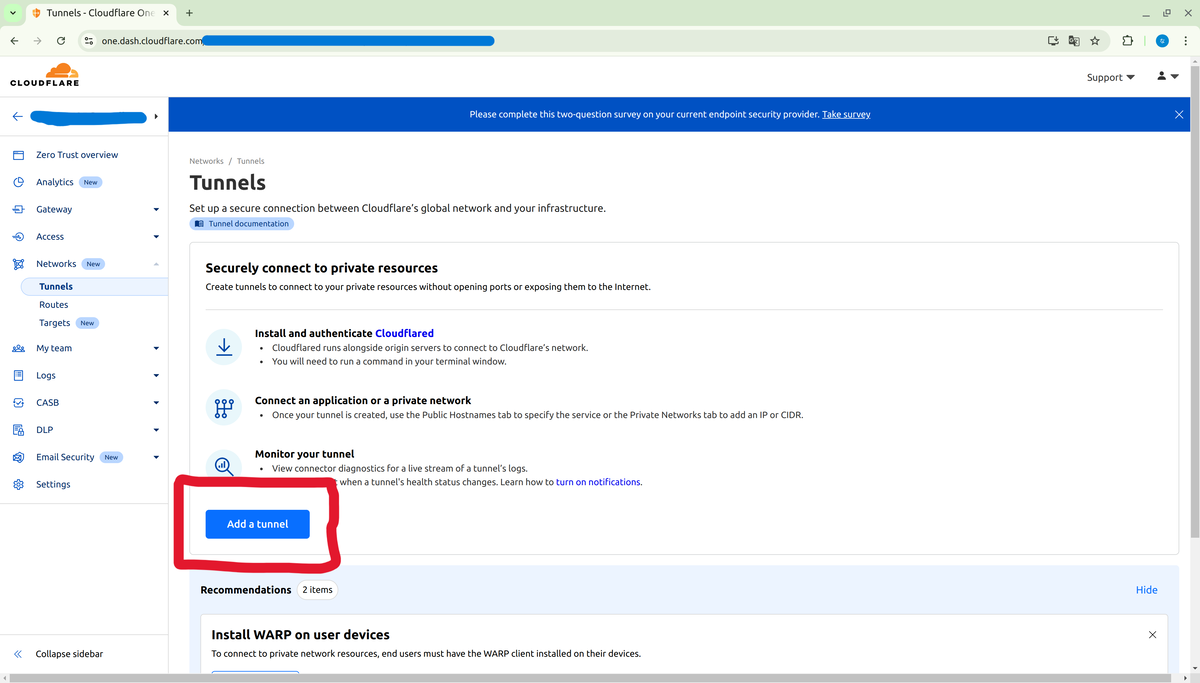Expand the CASB menu arrow
This screenshot has height=683, width=1200.
[x=156, y=403]
